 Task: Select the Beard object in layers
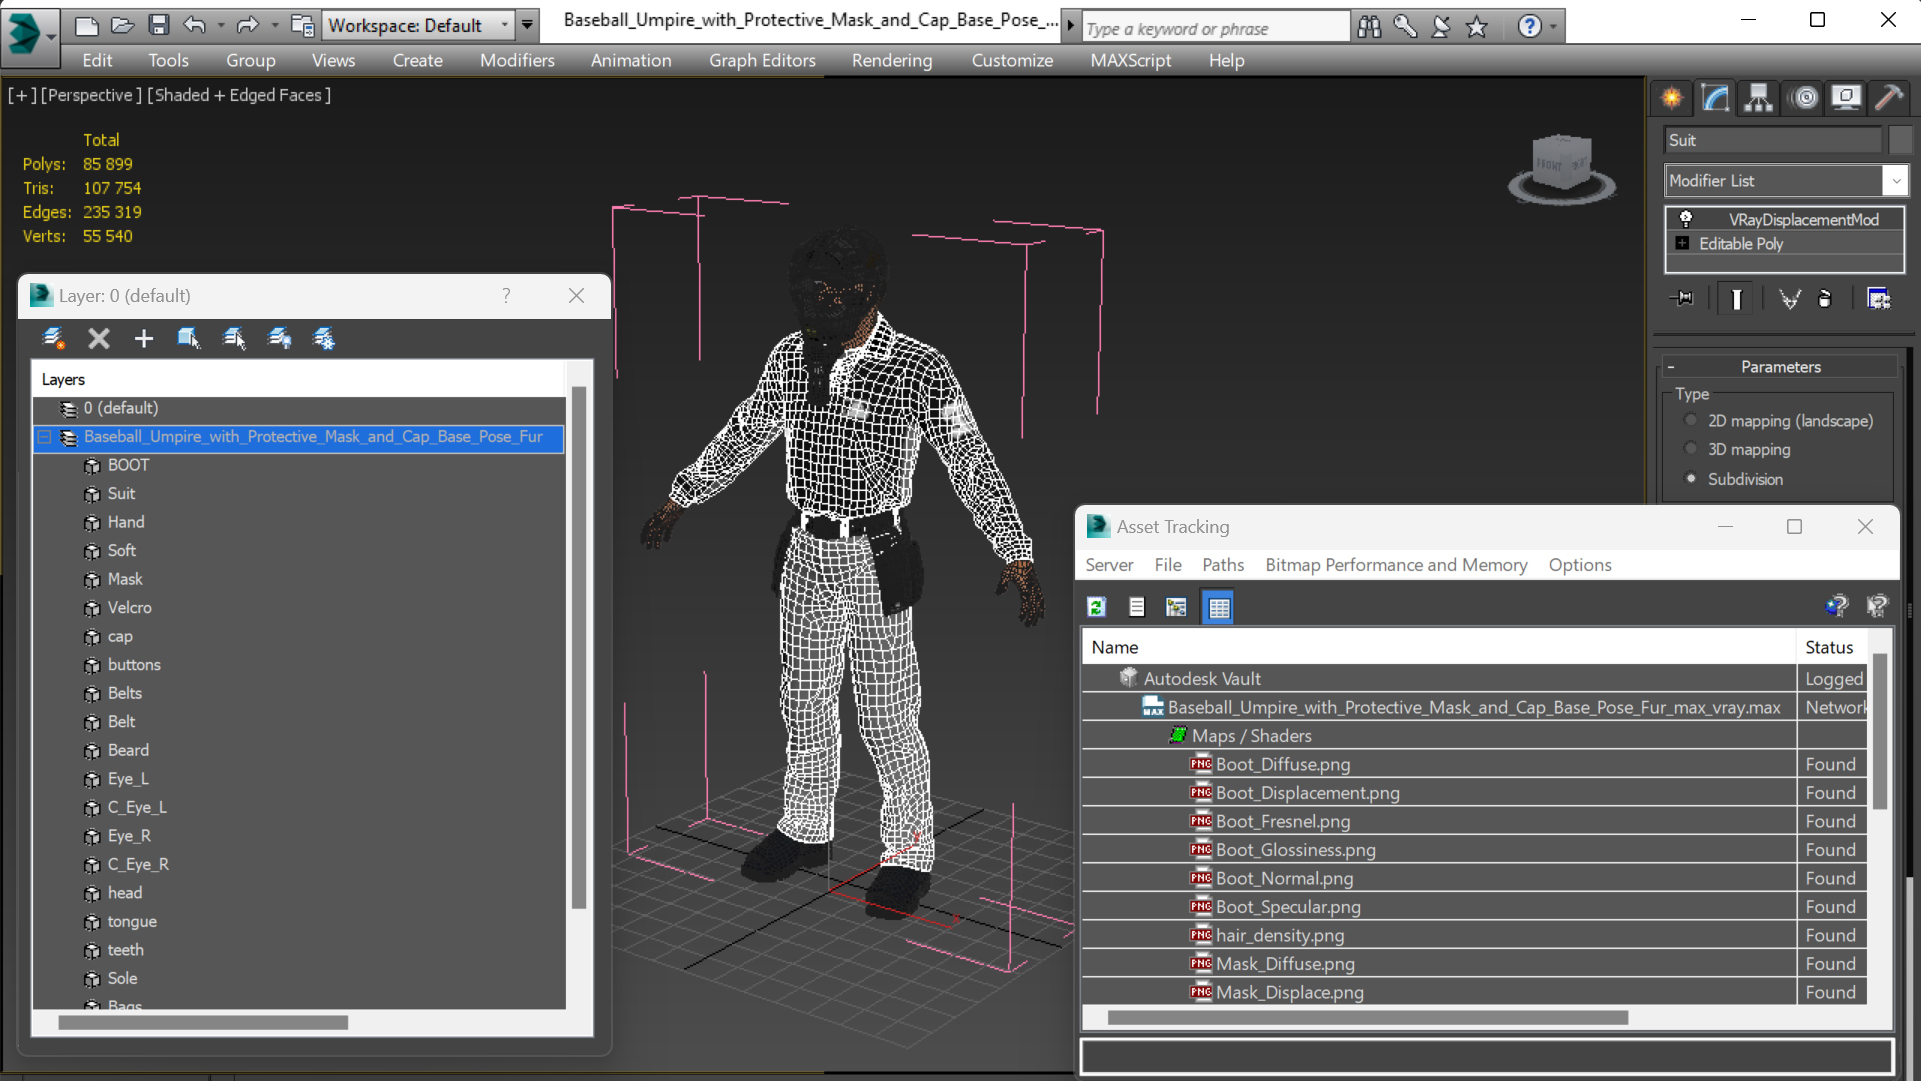coord(128,750)
